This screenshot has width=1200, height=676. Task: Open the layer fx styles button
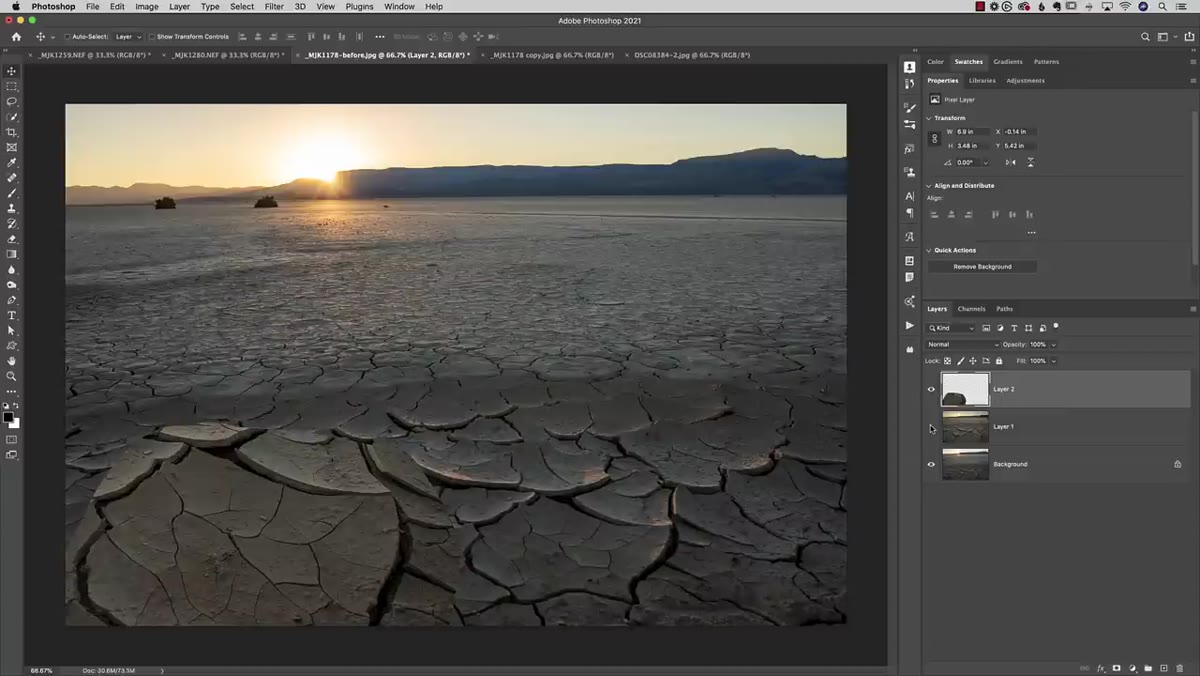tap(1101, 668)
